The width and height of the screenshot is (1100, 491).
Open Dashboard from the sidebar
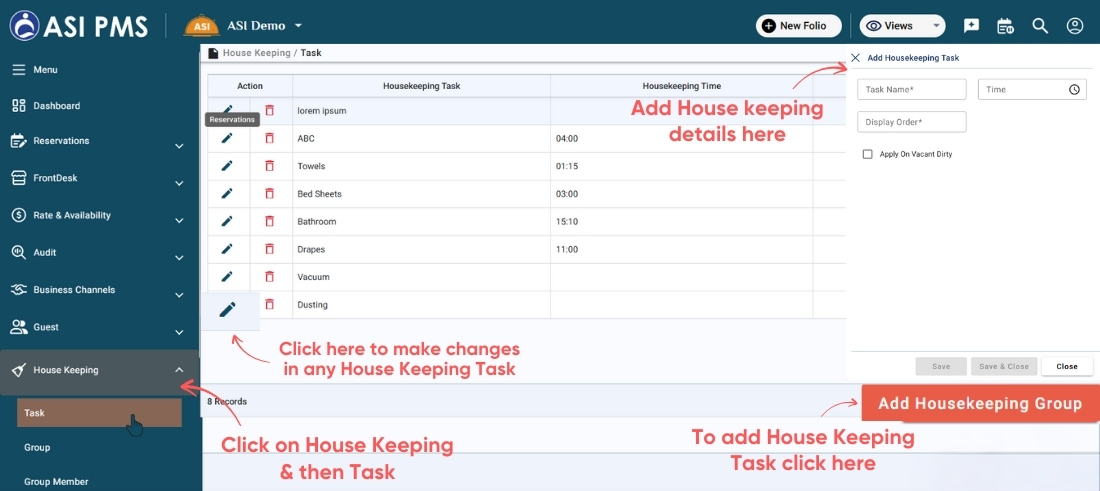point(56,106)
